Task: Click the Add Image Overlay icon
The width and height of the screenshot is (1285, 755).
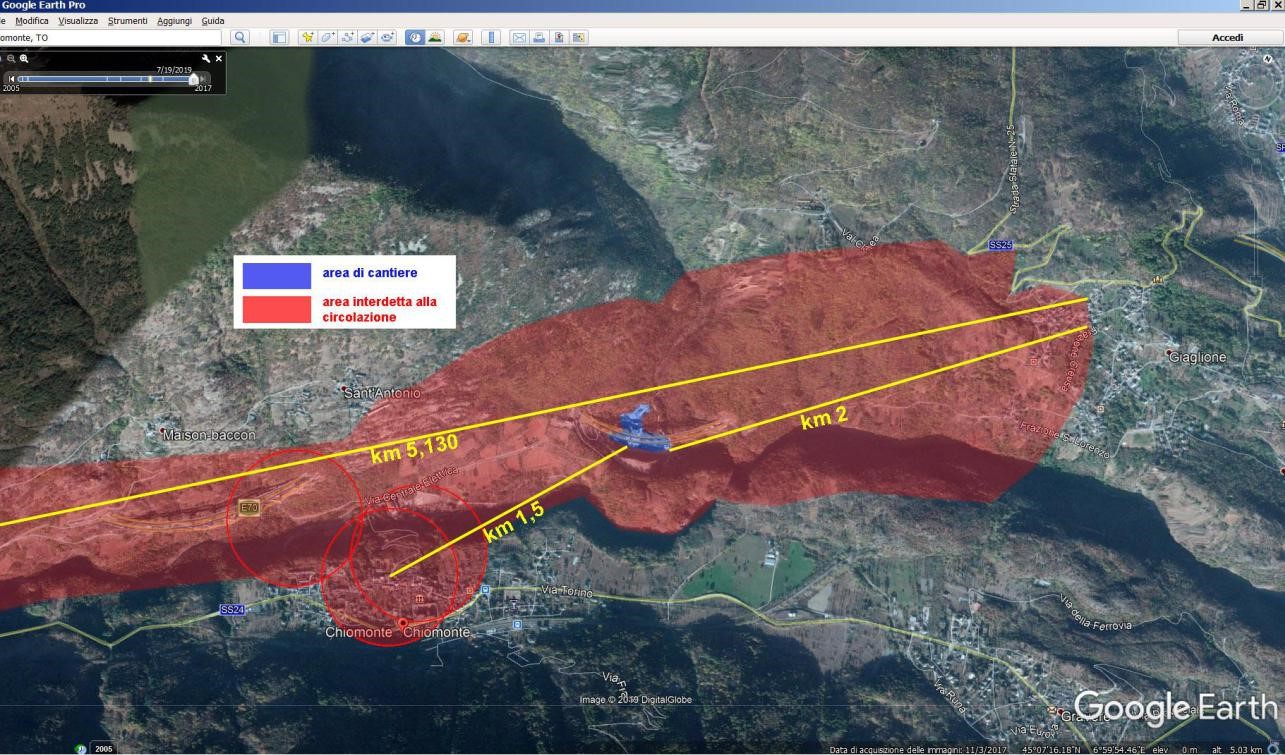Action: (367, 37)
